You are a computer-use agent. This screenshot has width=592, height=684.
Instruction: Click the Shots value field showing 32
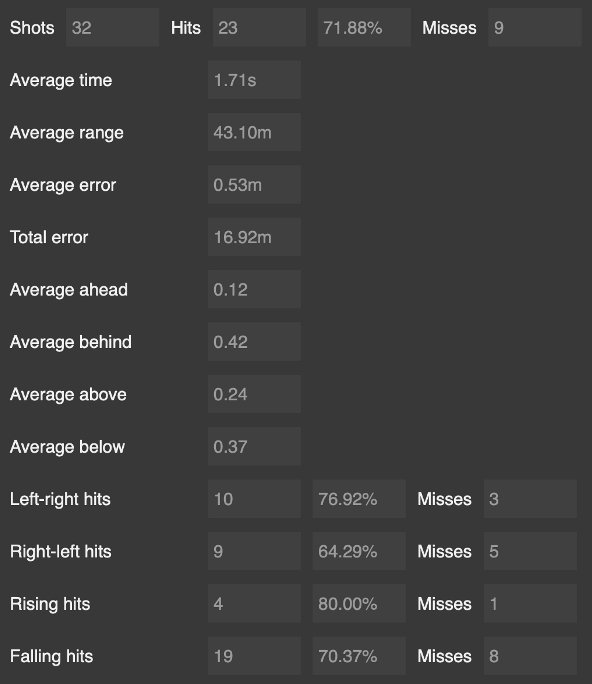coord(112,27)
